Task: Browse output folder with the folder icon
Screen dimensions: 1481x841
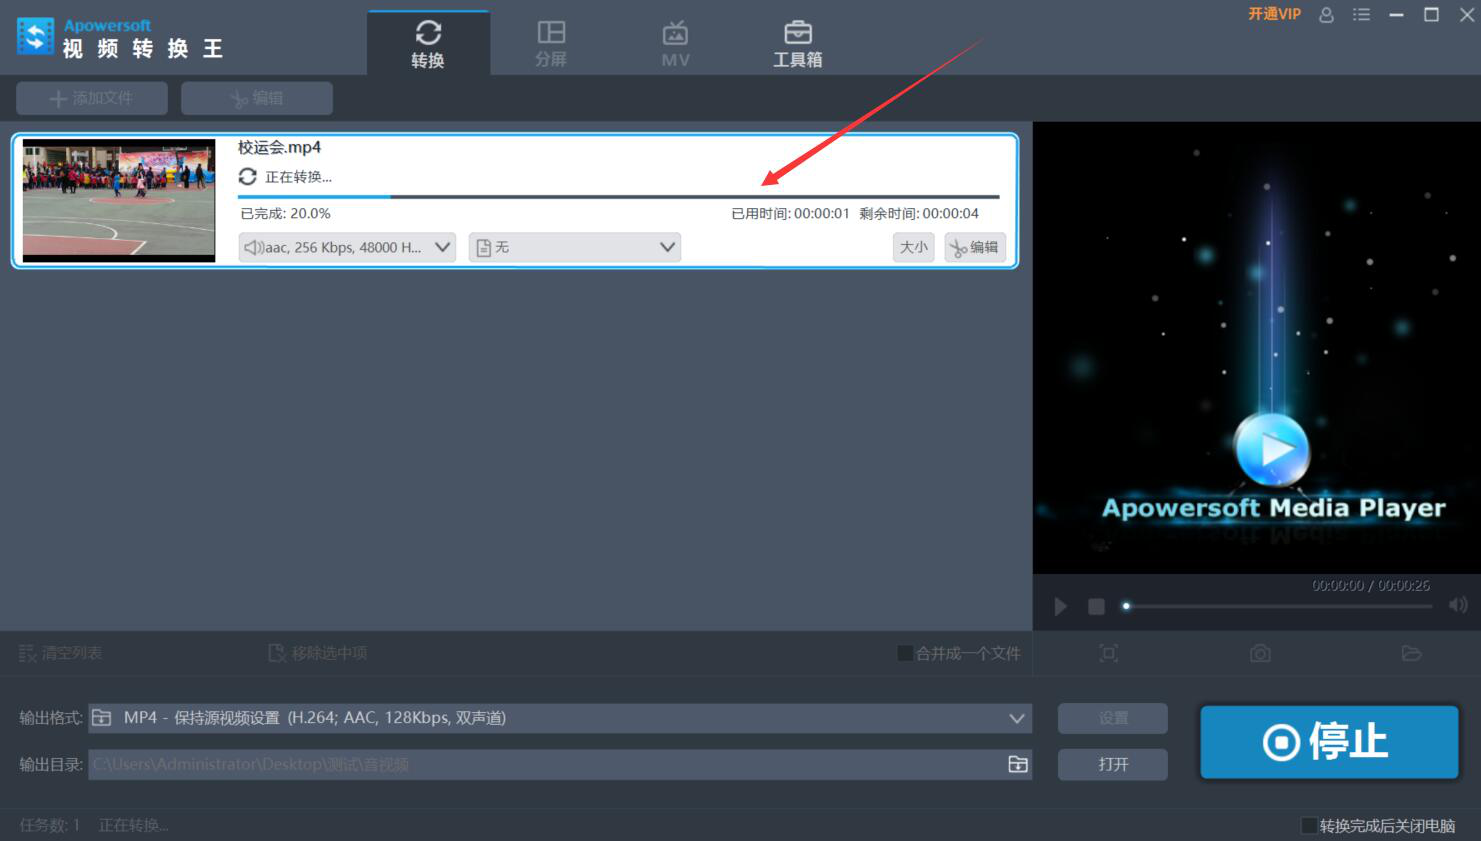Action: 1018,764
